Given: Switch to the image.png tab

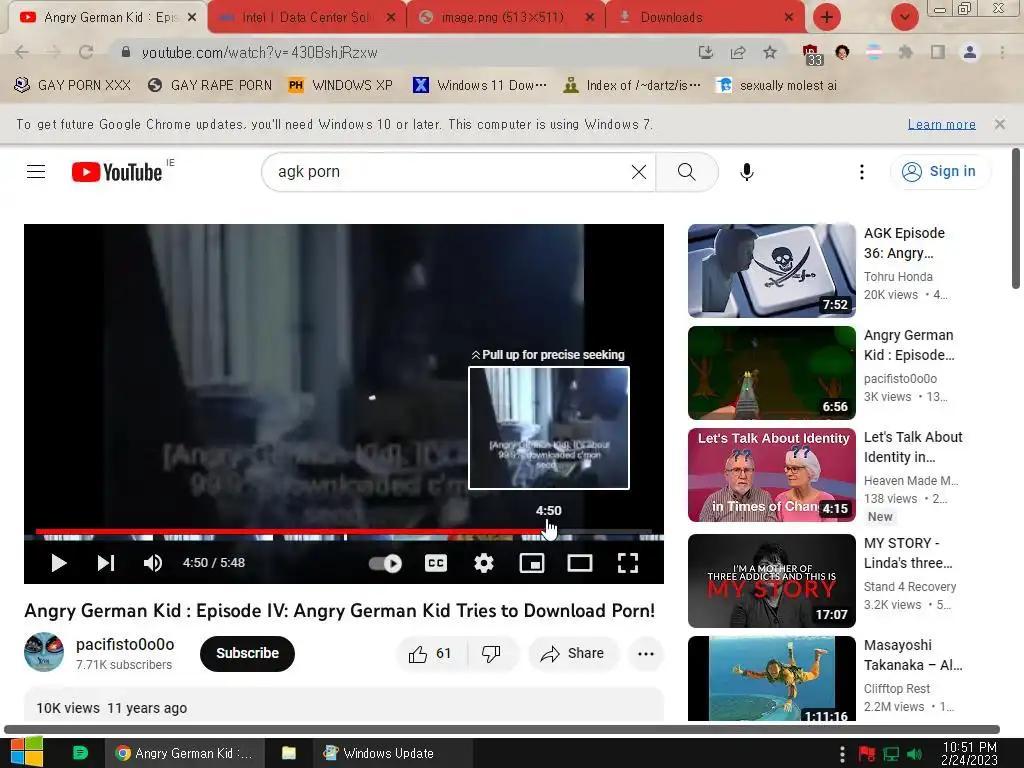Looking at the screenshot, I should [x=503, y=17].
